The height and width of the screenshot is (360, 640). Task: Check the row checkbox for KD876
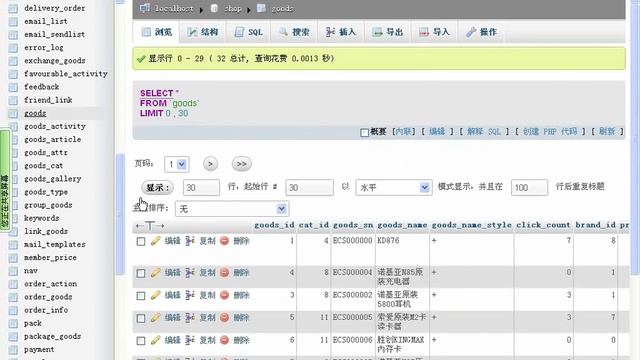click(x=141, y=242)
